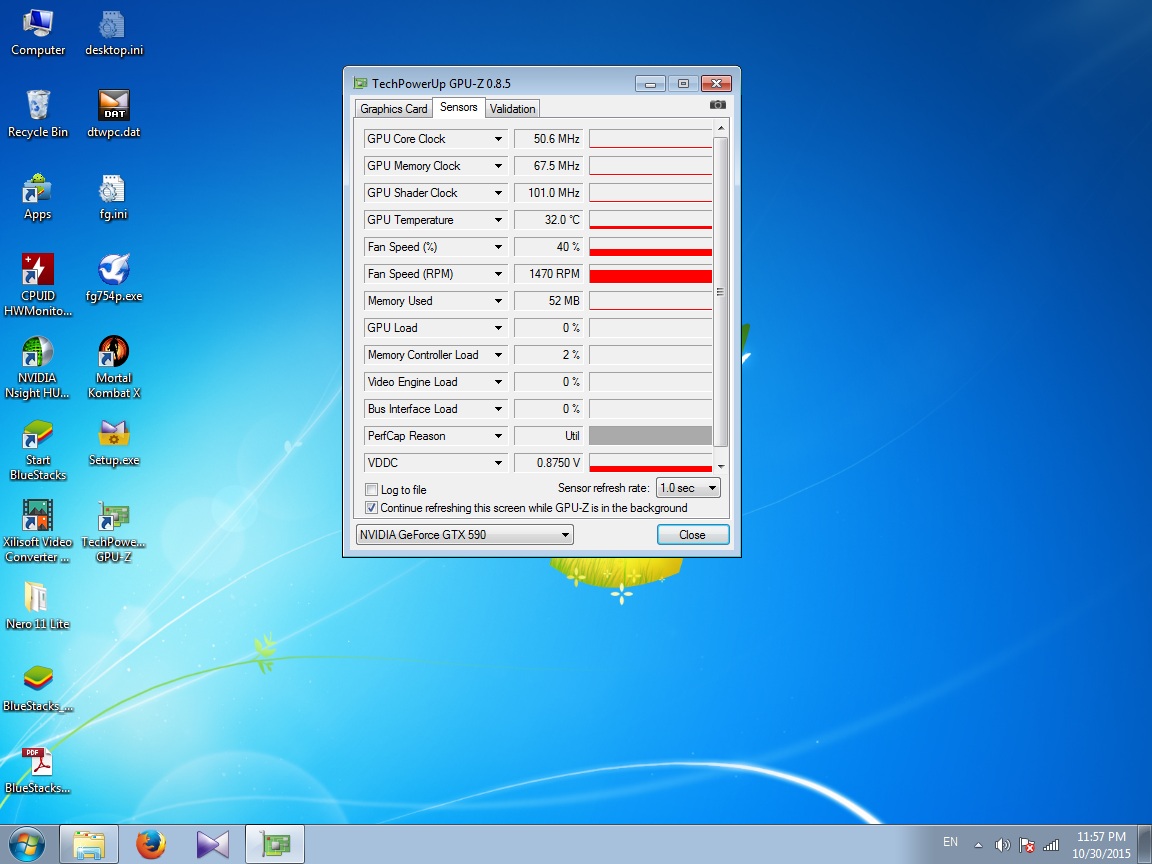The image size is (1152, 864).
Task: Select the NVIDIA Nsight HUD shortcut
Action: 37,367
